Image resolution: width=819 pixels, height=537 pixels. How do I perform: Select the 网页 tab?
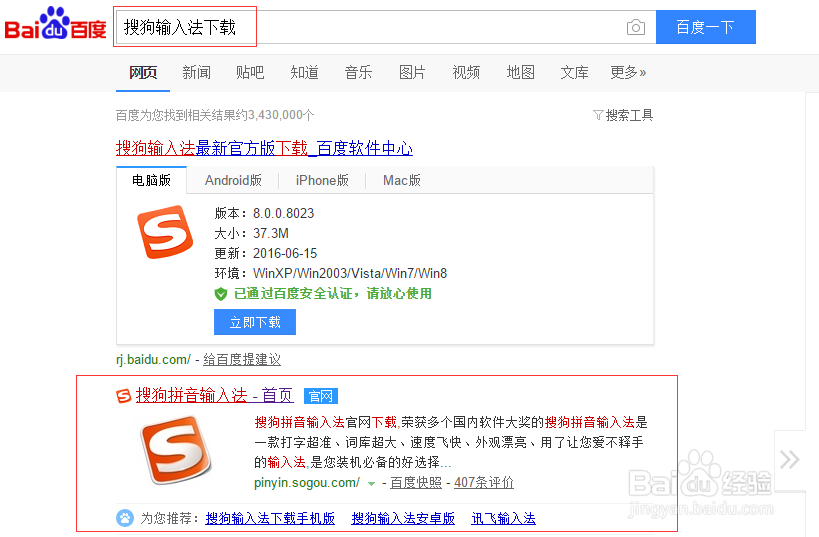click(x=143, y=72)
